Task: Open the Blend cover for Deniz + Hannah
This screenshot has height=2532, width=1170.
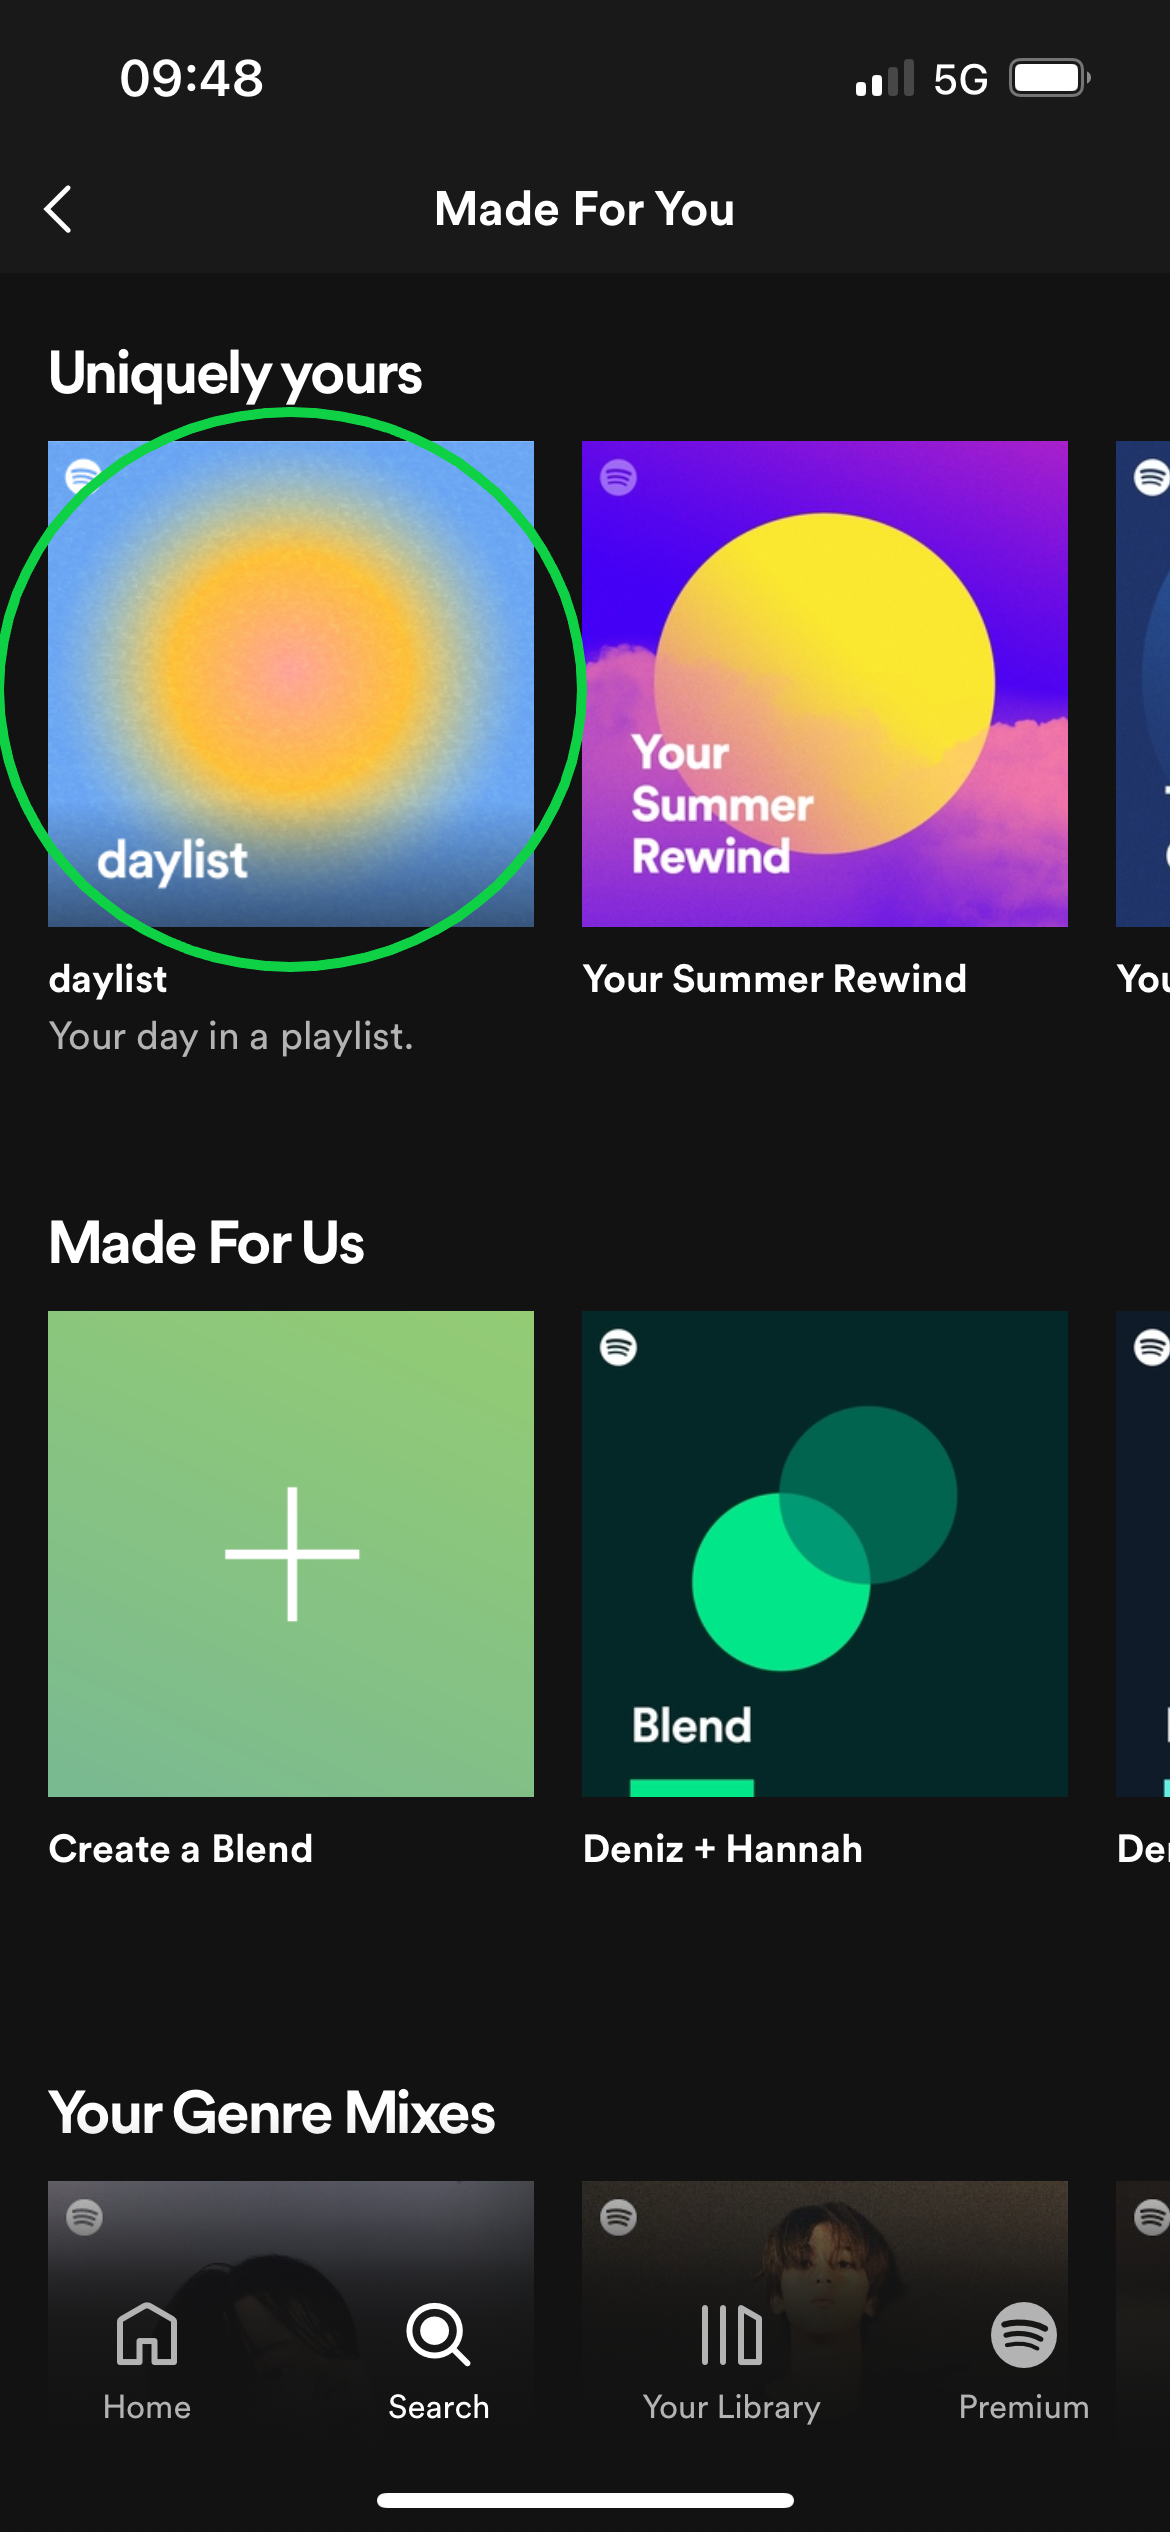Action: click(825, 1554)
